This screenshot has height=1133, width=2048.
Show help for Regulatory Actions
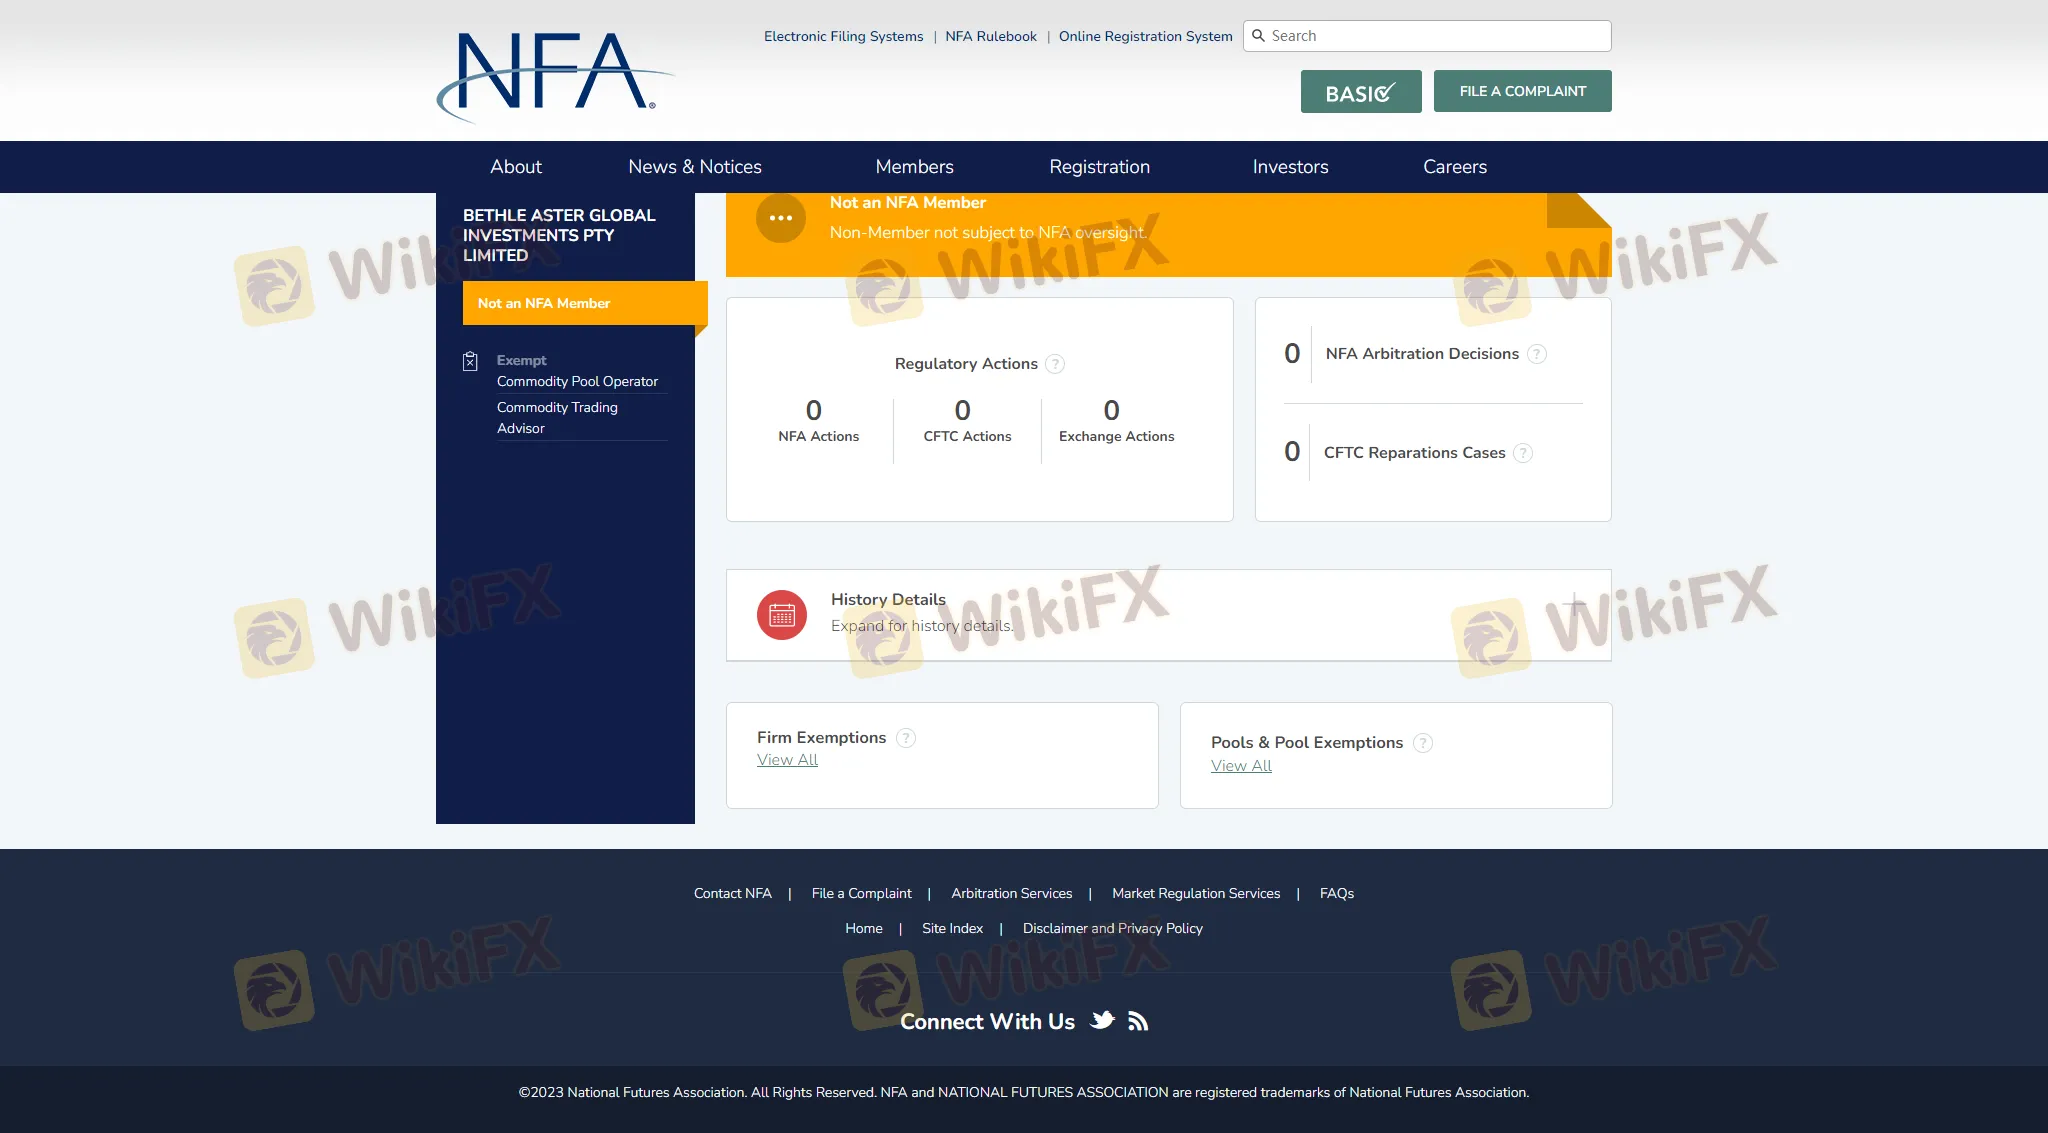(x=1055, y=364)
